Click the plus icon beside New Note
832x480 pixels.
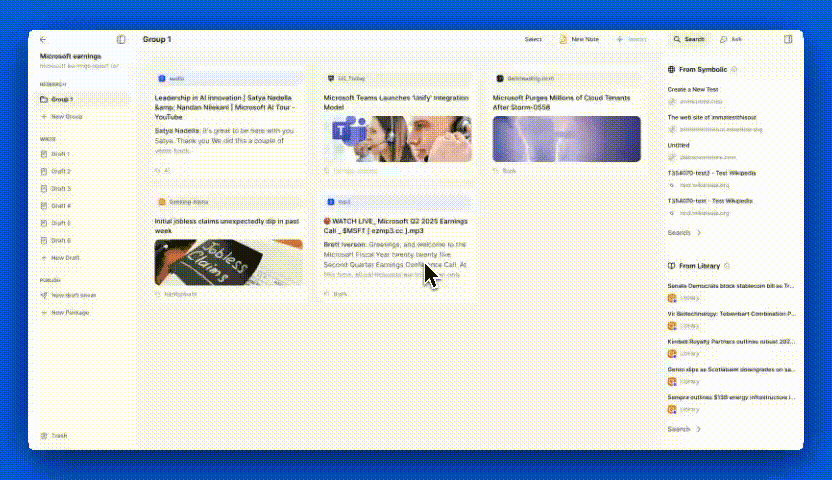(x=619, y=39)
